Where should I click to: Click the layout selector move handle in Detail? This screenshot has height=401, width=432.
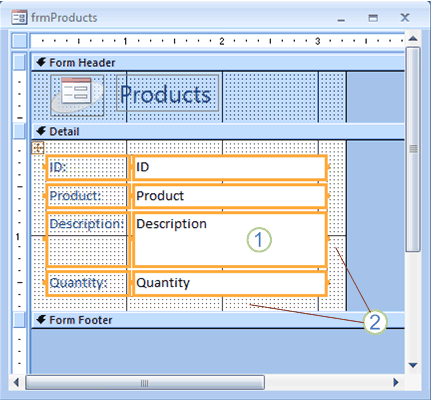tap(38, 148)
